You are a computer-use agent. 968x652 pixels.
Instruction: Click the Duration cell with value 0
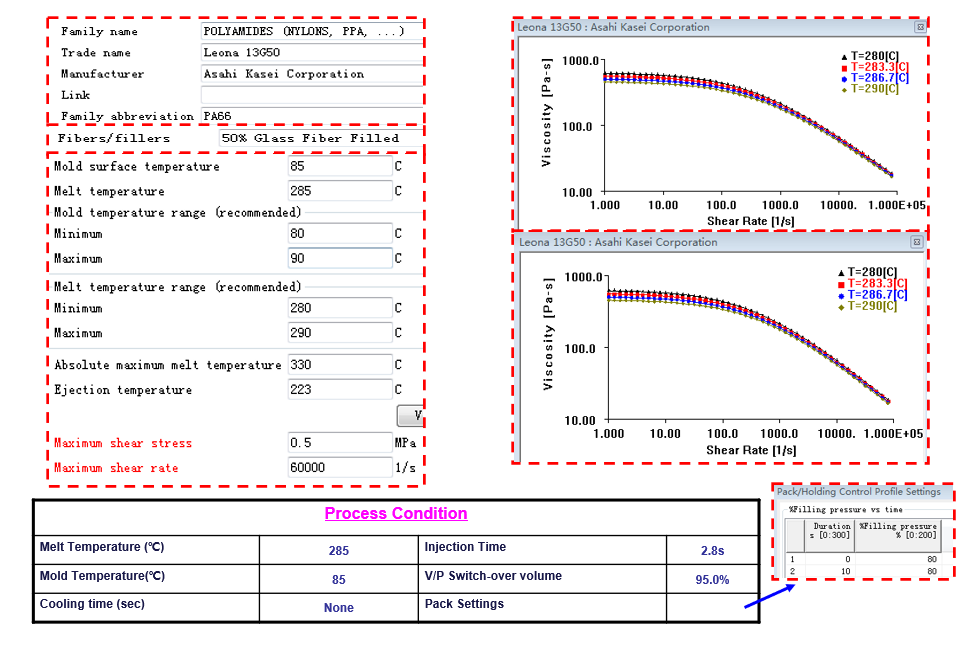(829, 559)
